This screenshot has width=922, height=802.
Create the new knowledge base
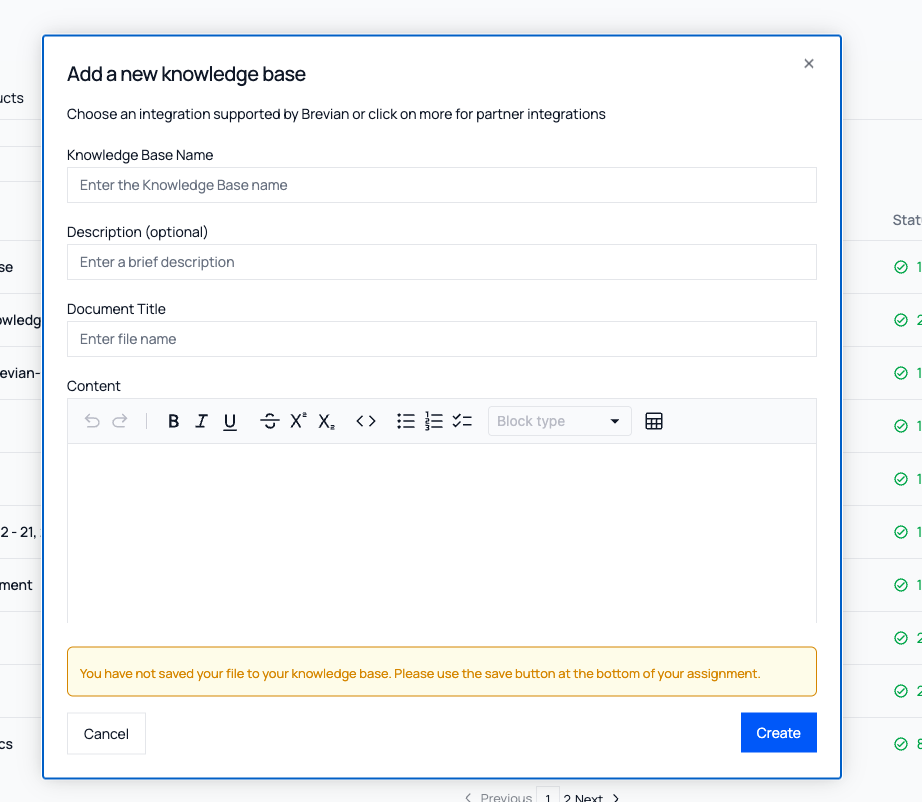point(778,732)
